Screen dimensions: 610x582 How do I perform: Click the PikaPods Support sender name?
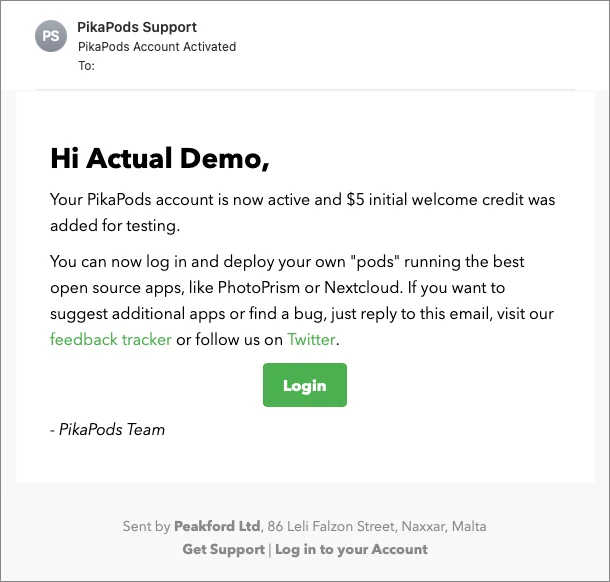tap(137, 27)
